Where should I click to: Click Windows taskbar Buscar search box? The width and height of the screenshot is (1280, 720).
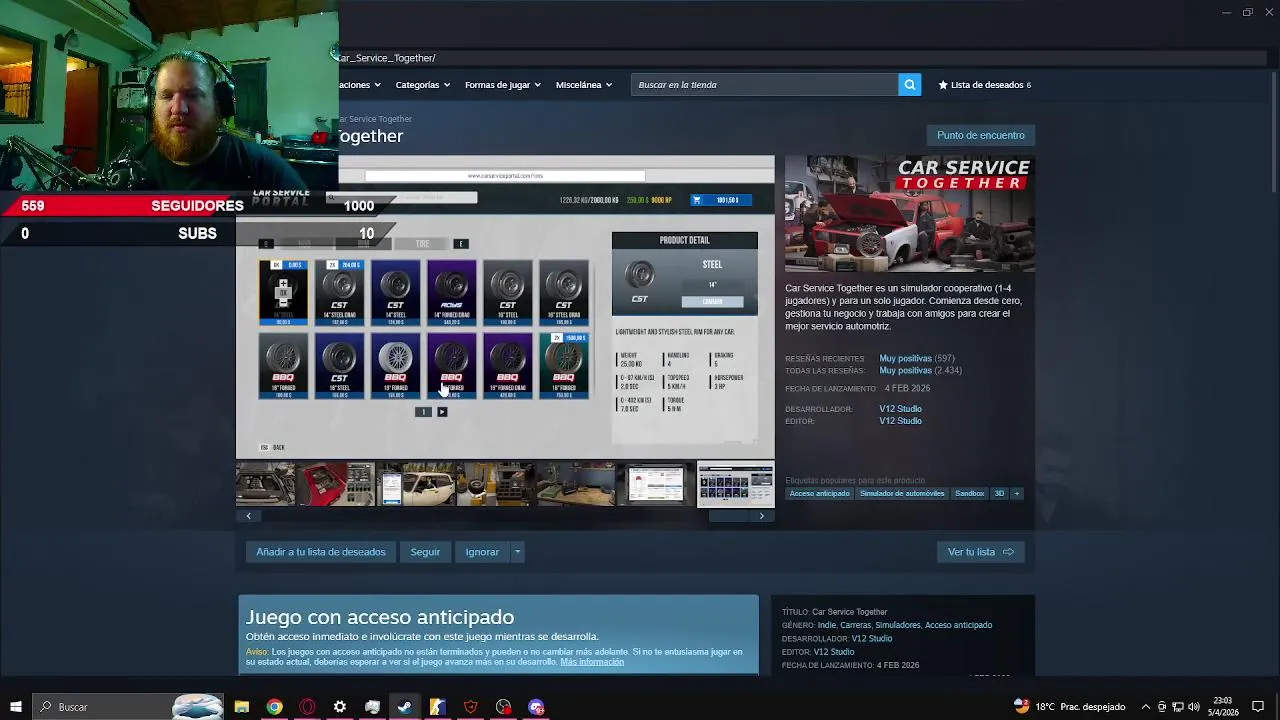(x=127, y=707)
